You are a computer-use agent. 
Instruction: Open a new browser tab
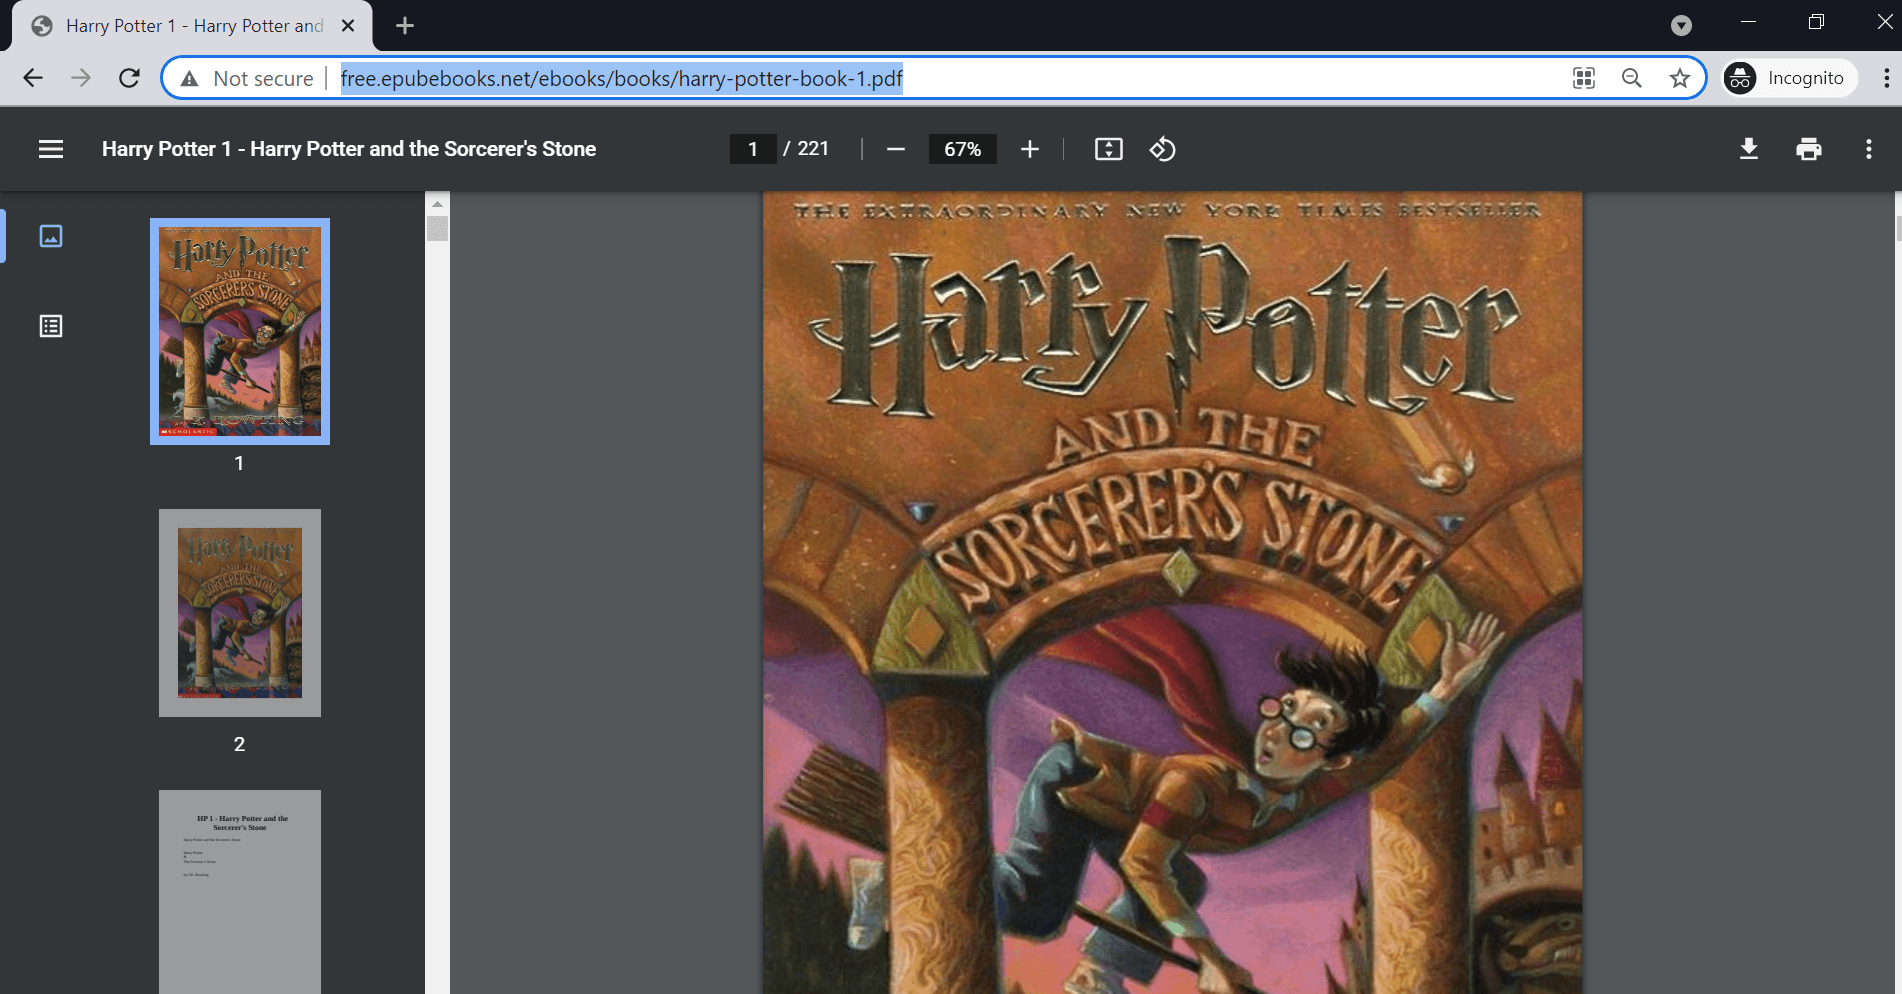coord(404,26)
